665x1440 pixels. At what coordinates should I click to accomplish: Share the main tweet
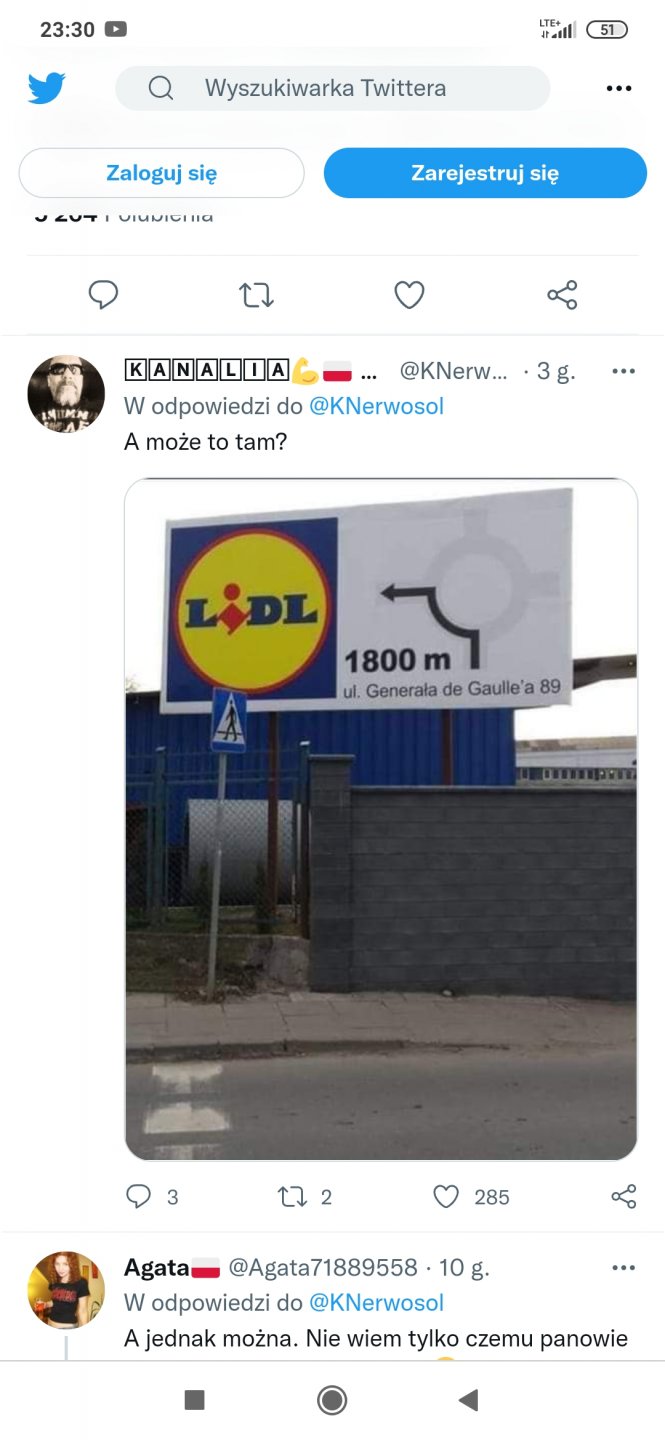click(562, 295)
